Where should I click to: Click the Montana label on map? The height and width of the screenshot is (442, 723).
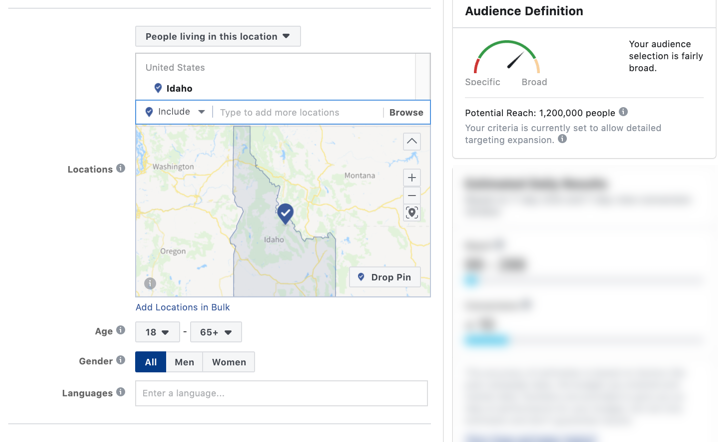[x=360, y=176]
